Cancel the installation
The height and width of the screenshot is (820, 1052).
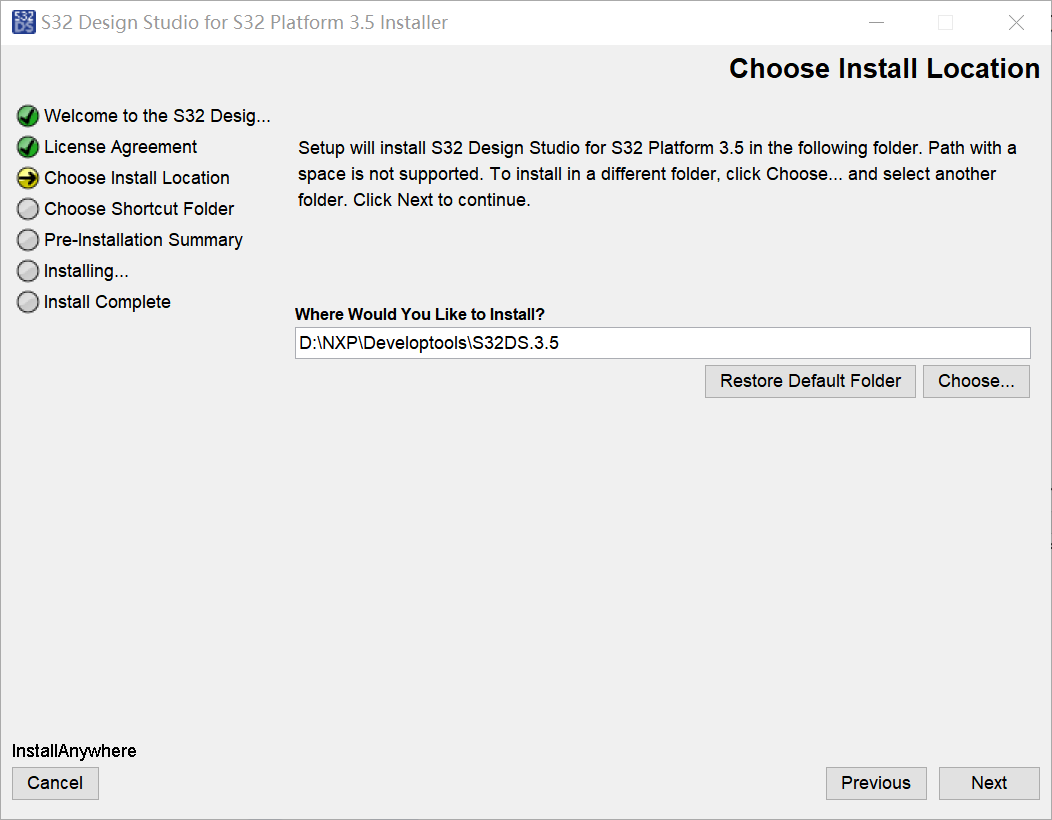[x=55, y=783]
